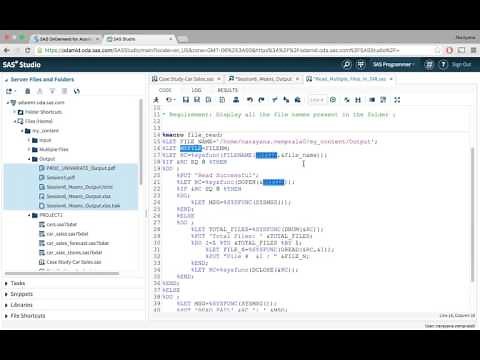Expand the Folder Shortcuts node
Image resolution: width=480 pixels, height=360 pixels.
[x=15, y=112]
